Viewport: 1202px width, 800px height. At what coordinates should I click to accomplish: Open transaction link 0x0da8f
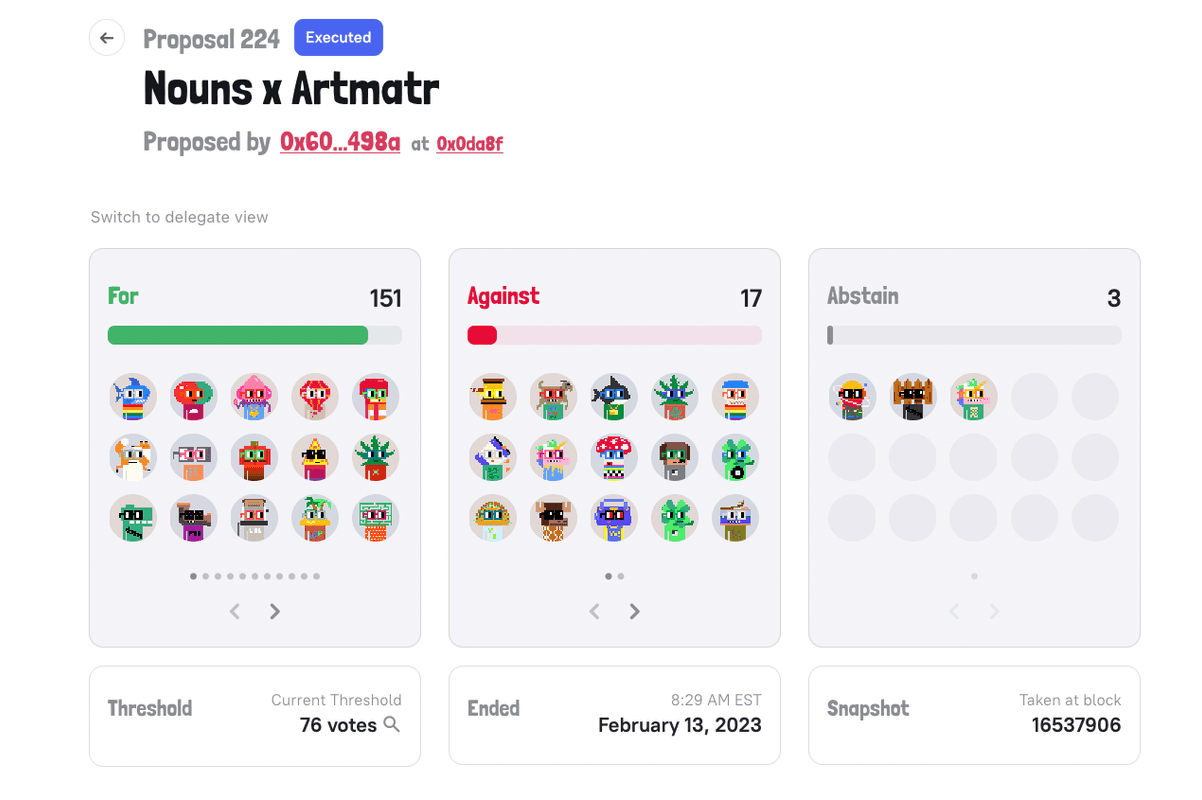469,144
